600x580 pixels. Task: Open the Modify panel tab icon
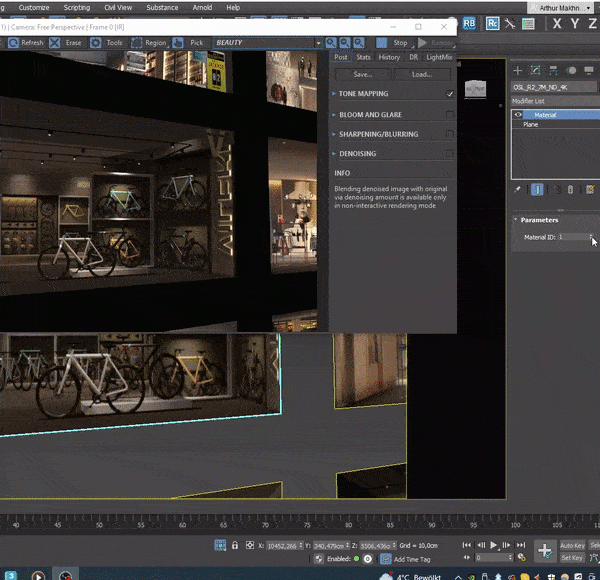[535, 71]
